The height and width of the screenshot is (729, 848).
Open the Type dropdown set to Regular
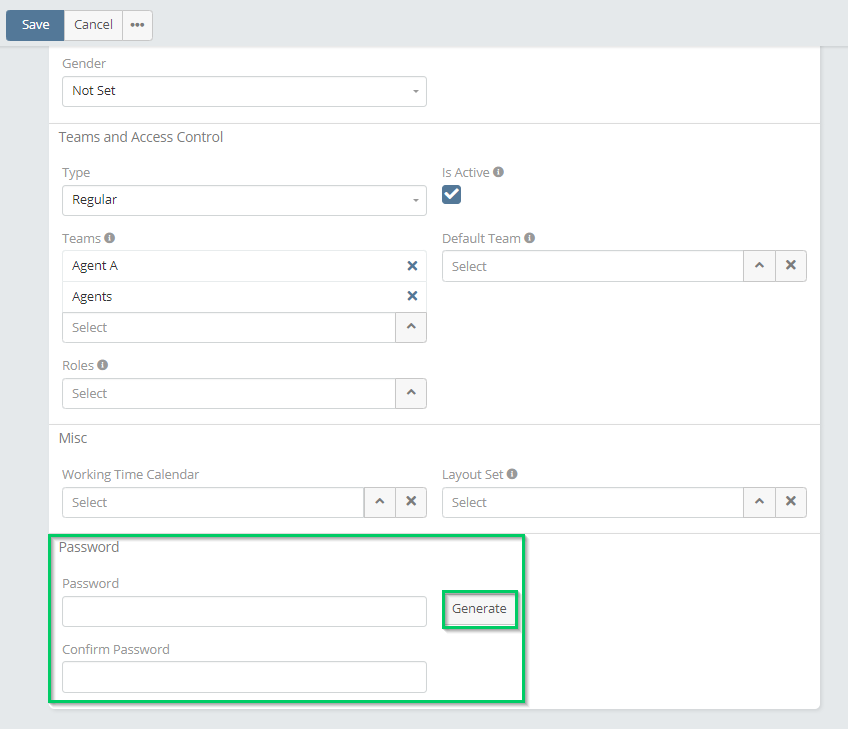tap(244, 200)
